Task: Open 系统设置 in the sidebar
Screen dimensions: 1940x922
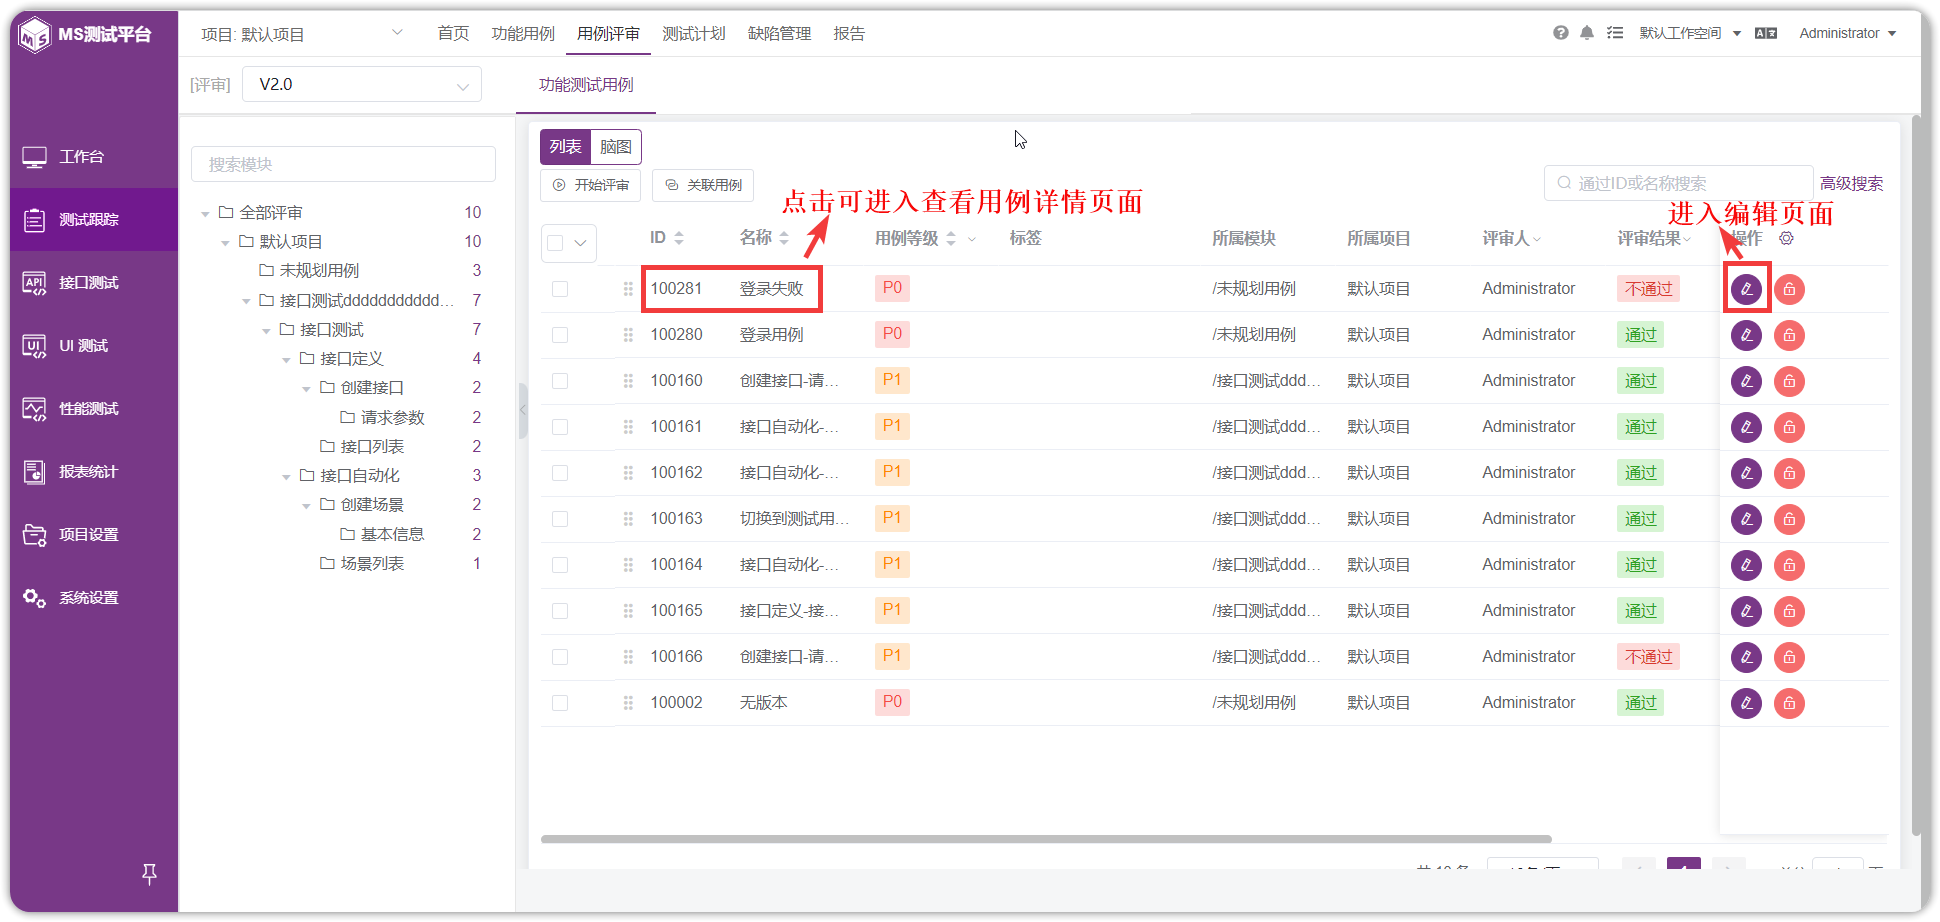Action: click(94, 598)
